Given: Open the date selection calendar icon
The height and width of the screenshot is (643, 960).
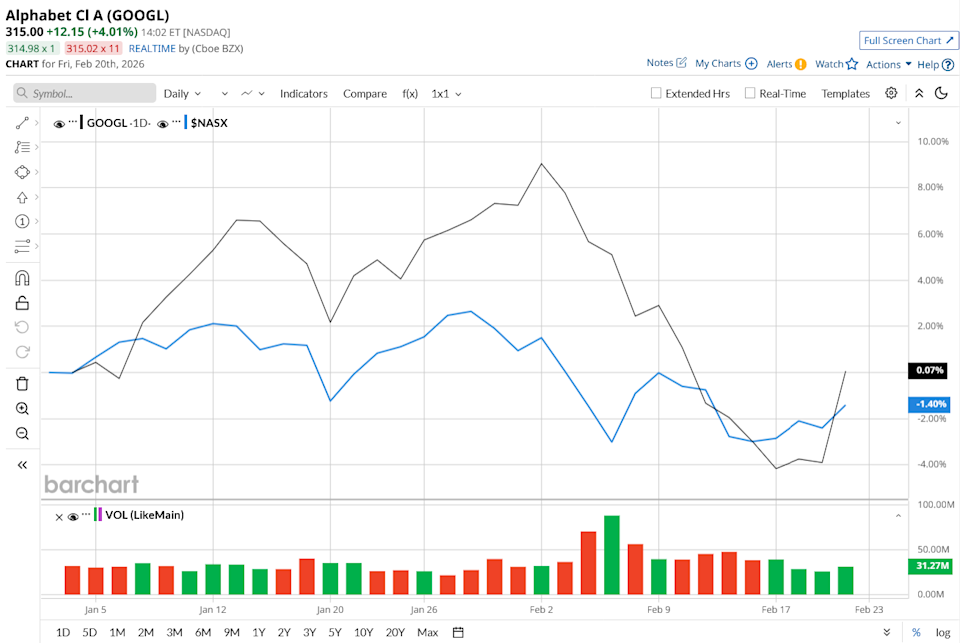Looking at the screenshot, I should pyautogui.click(x=456, y=632).
